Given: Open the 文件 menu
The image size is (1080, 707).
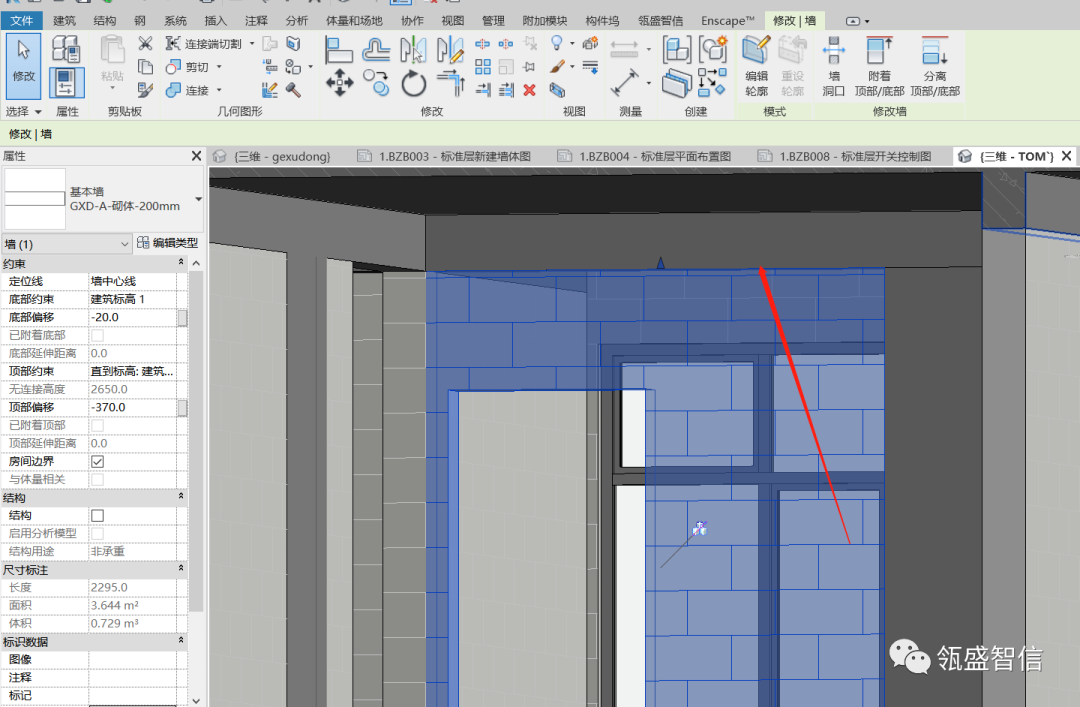Looking at the screenshot, I should tap(21, 21).
